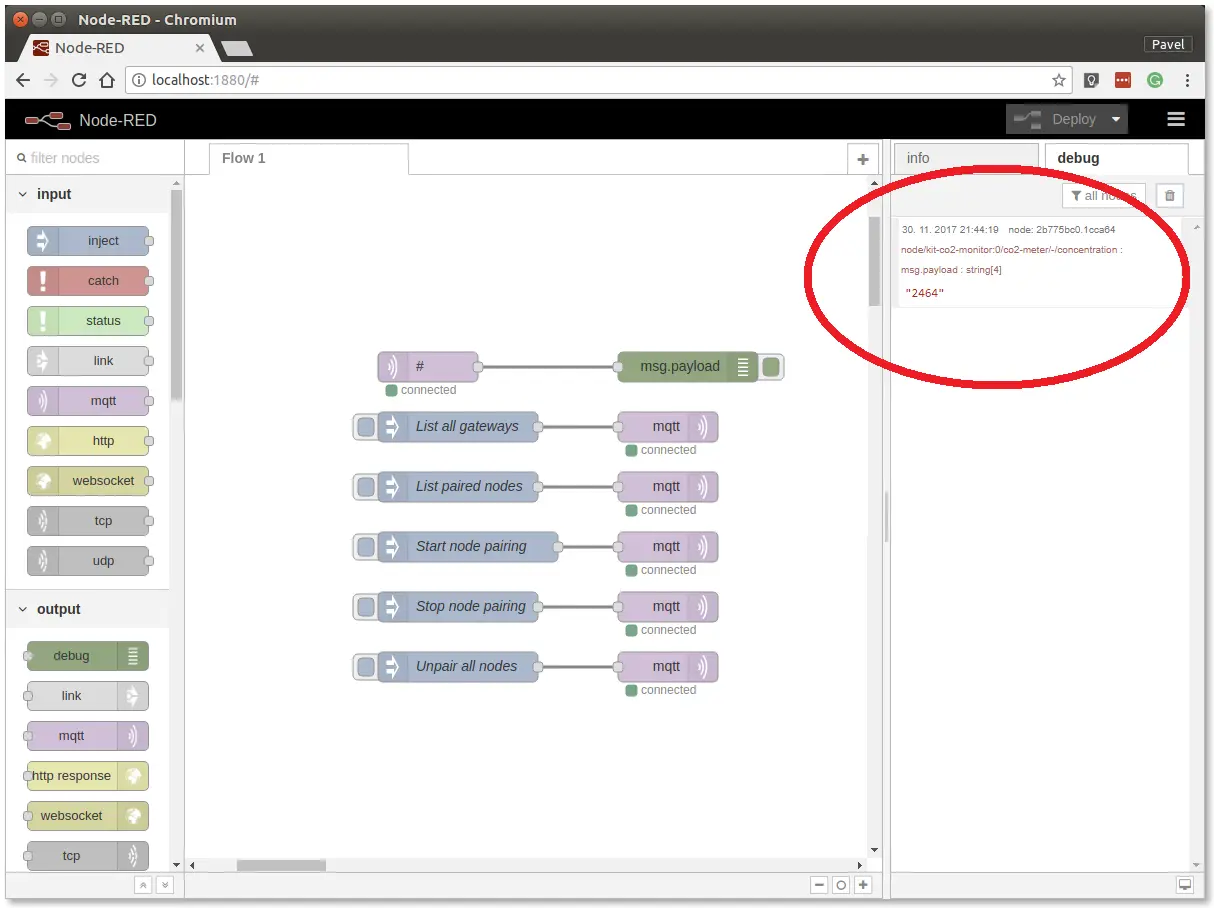Image resolution: width=1214 pixels, height=908 pixels.
Task: Select the # mqtt input node on canvas
Action: pos(428,367)
